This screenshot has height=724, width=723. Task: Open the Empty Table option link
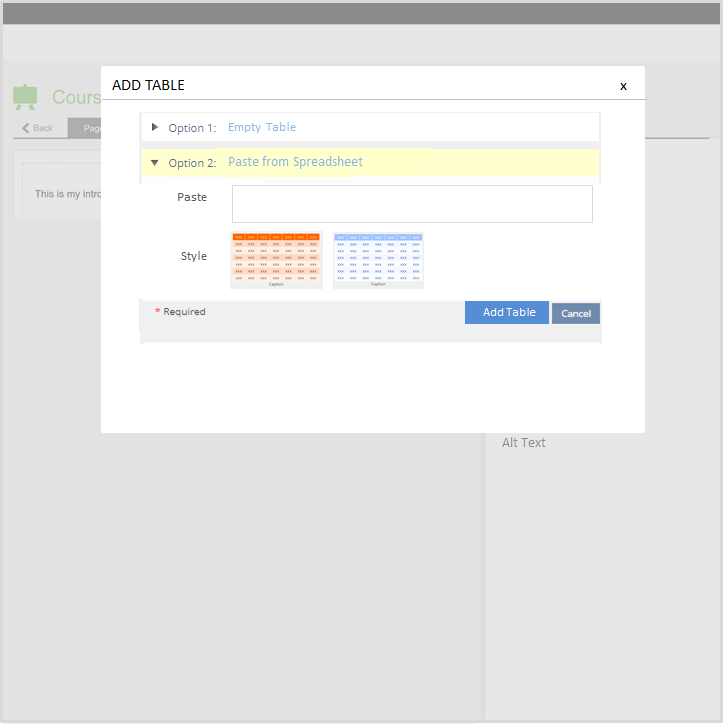click(262, 127)
